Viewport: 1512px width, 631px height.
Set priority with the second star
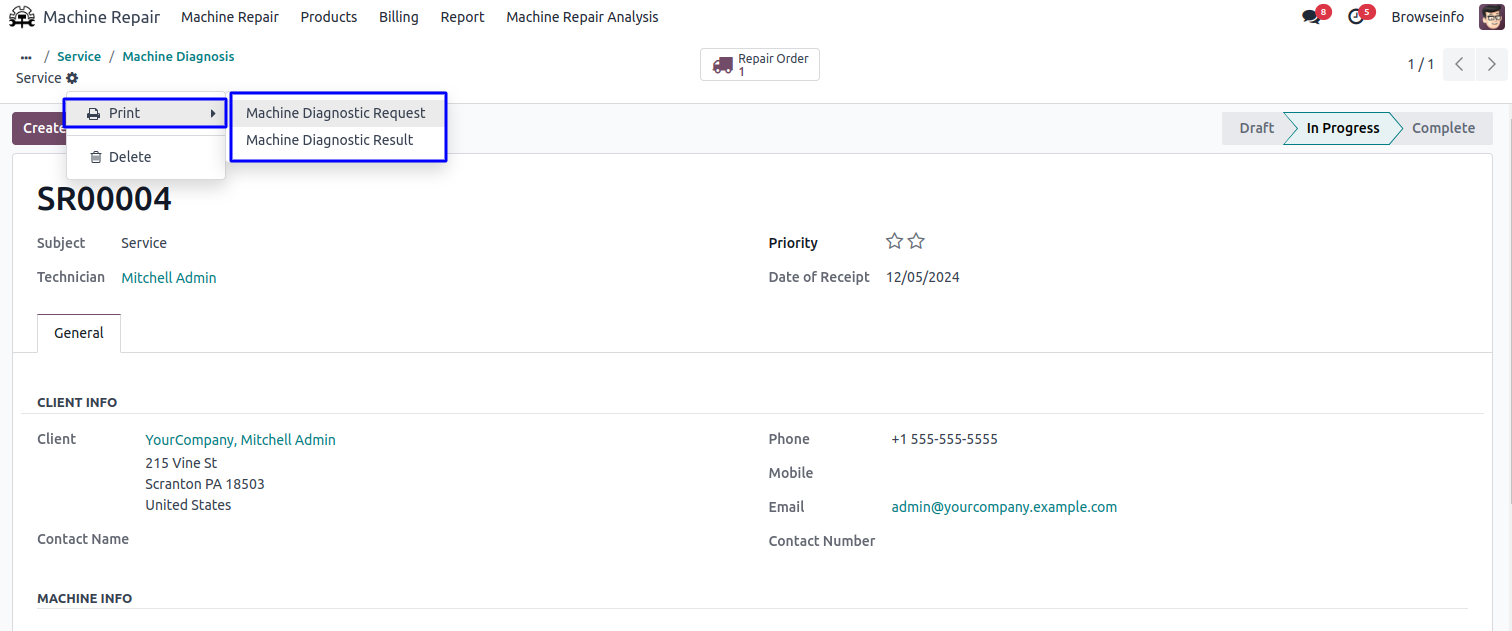coord(916,241)
